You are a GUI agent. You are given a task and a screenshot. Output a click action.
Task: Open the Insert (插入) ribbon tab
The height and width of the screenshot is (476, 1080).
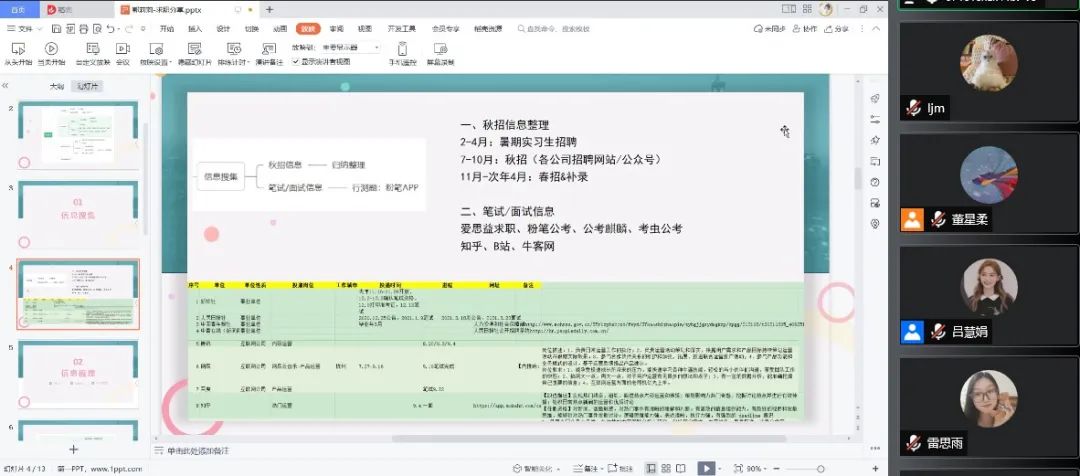click(195, 29)
